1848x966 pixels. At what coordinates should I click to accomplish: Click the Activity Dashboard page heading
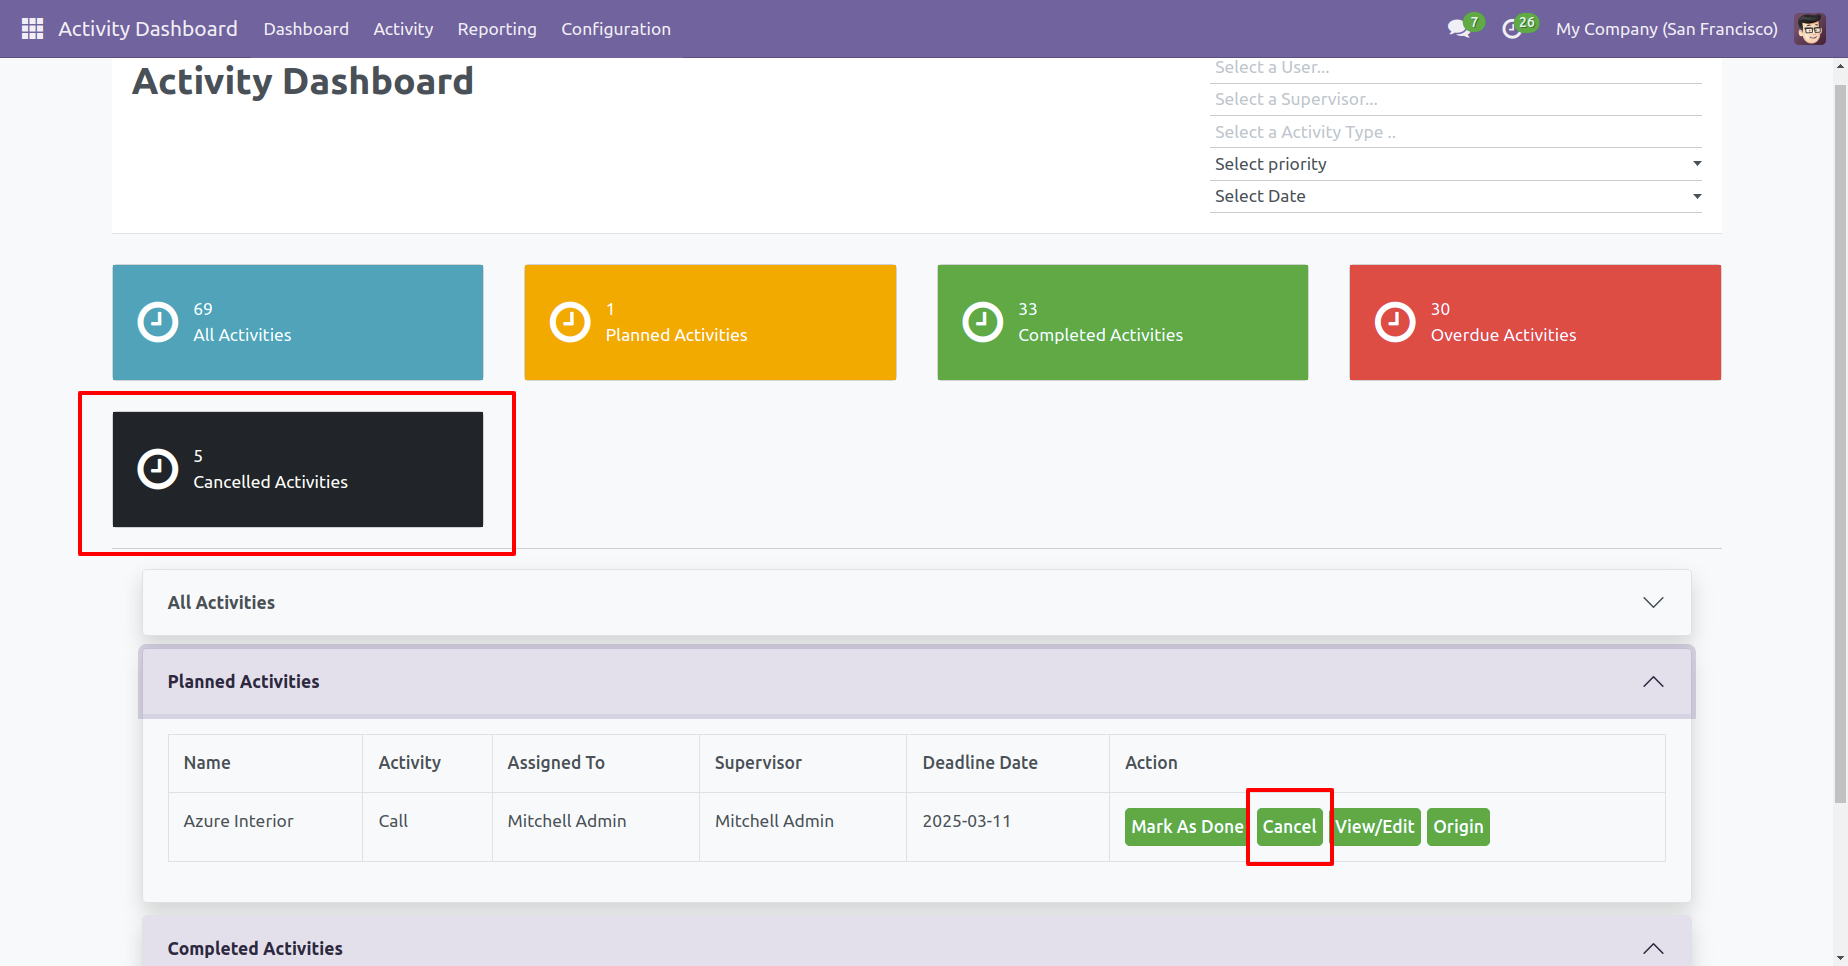[303, 81]
